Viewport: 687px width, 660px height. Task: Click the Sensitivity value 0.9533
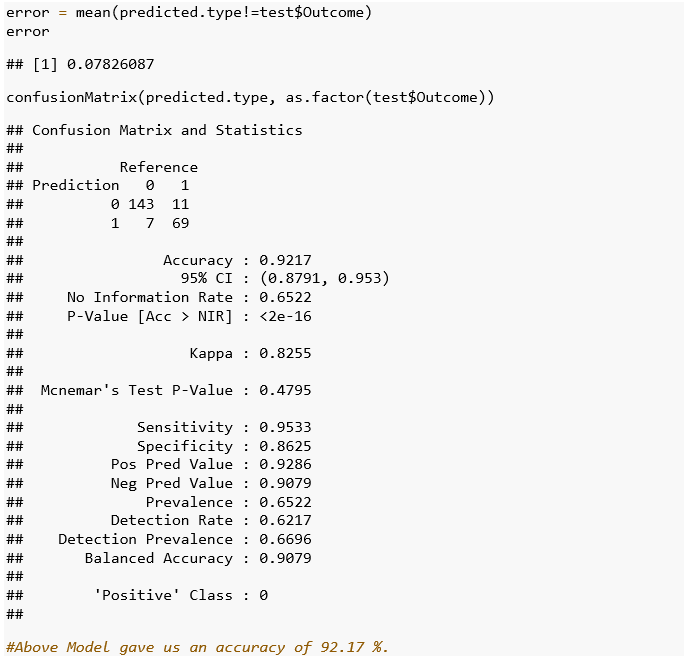[285, 427]
